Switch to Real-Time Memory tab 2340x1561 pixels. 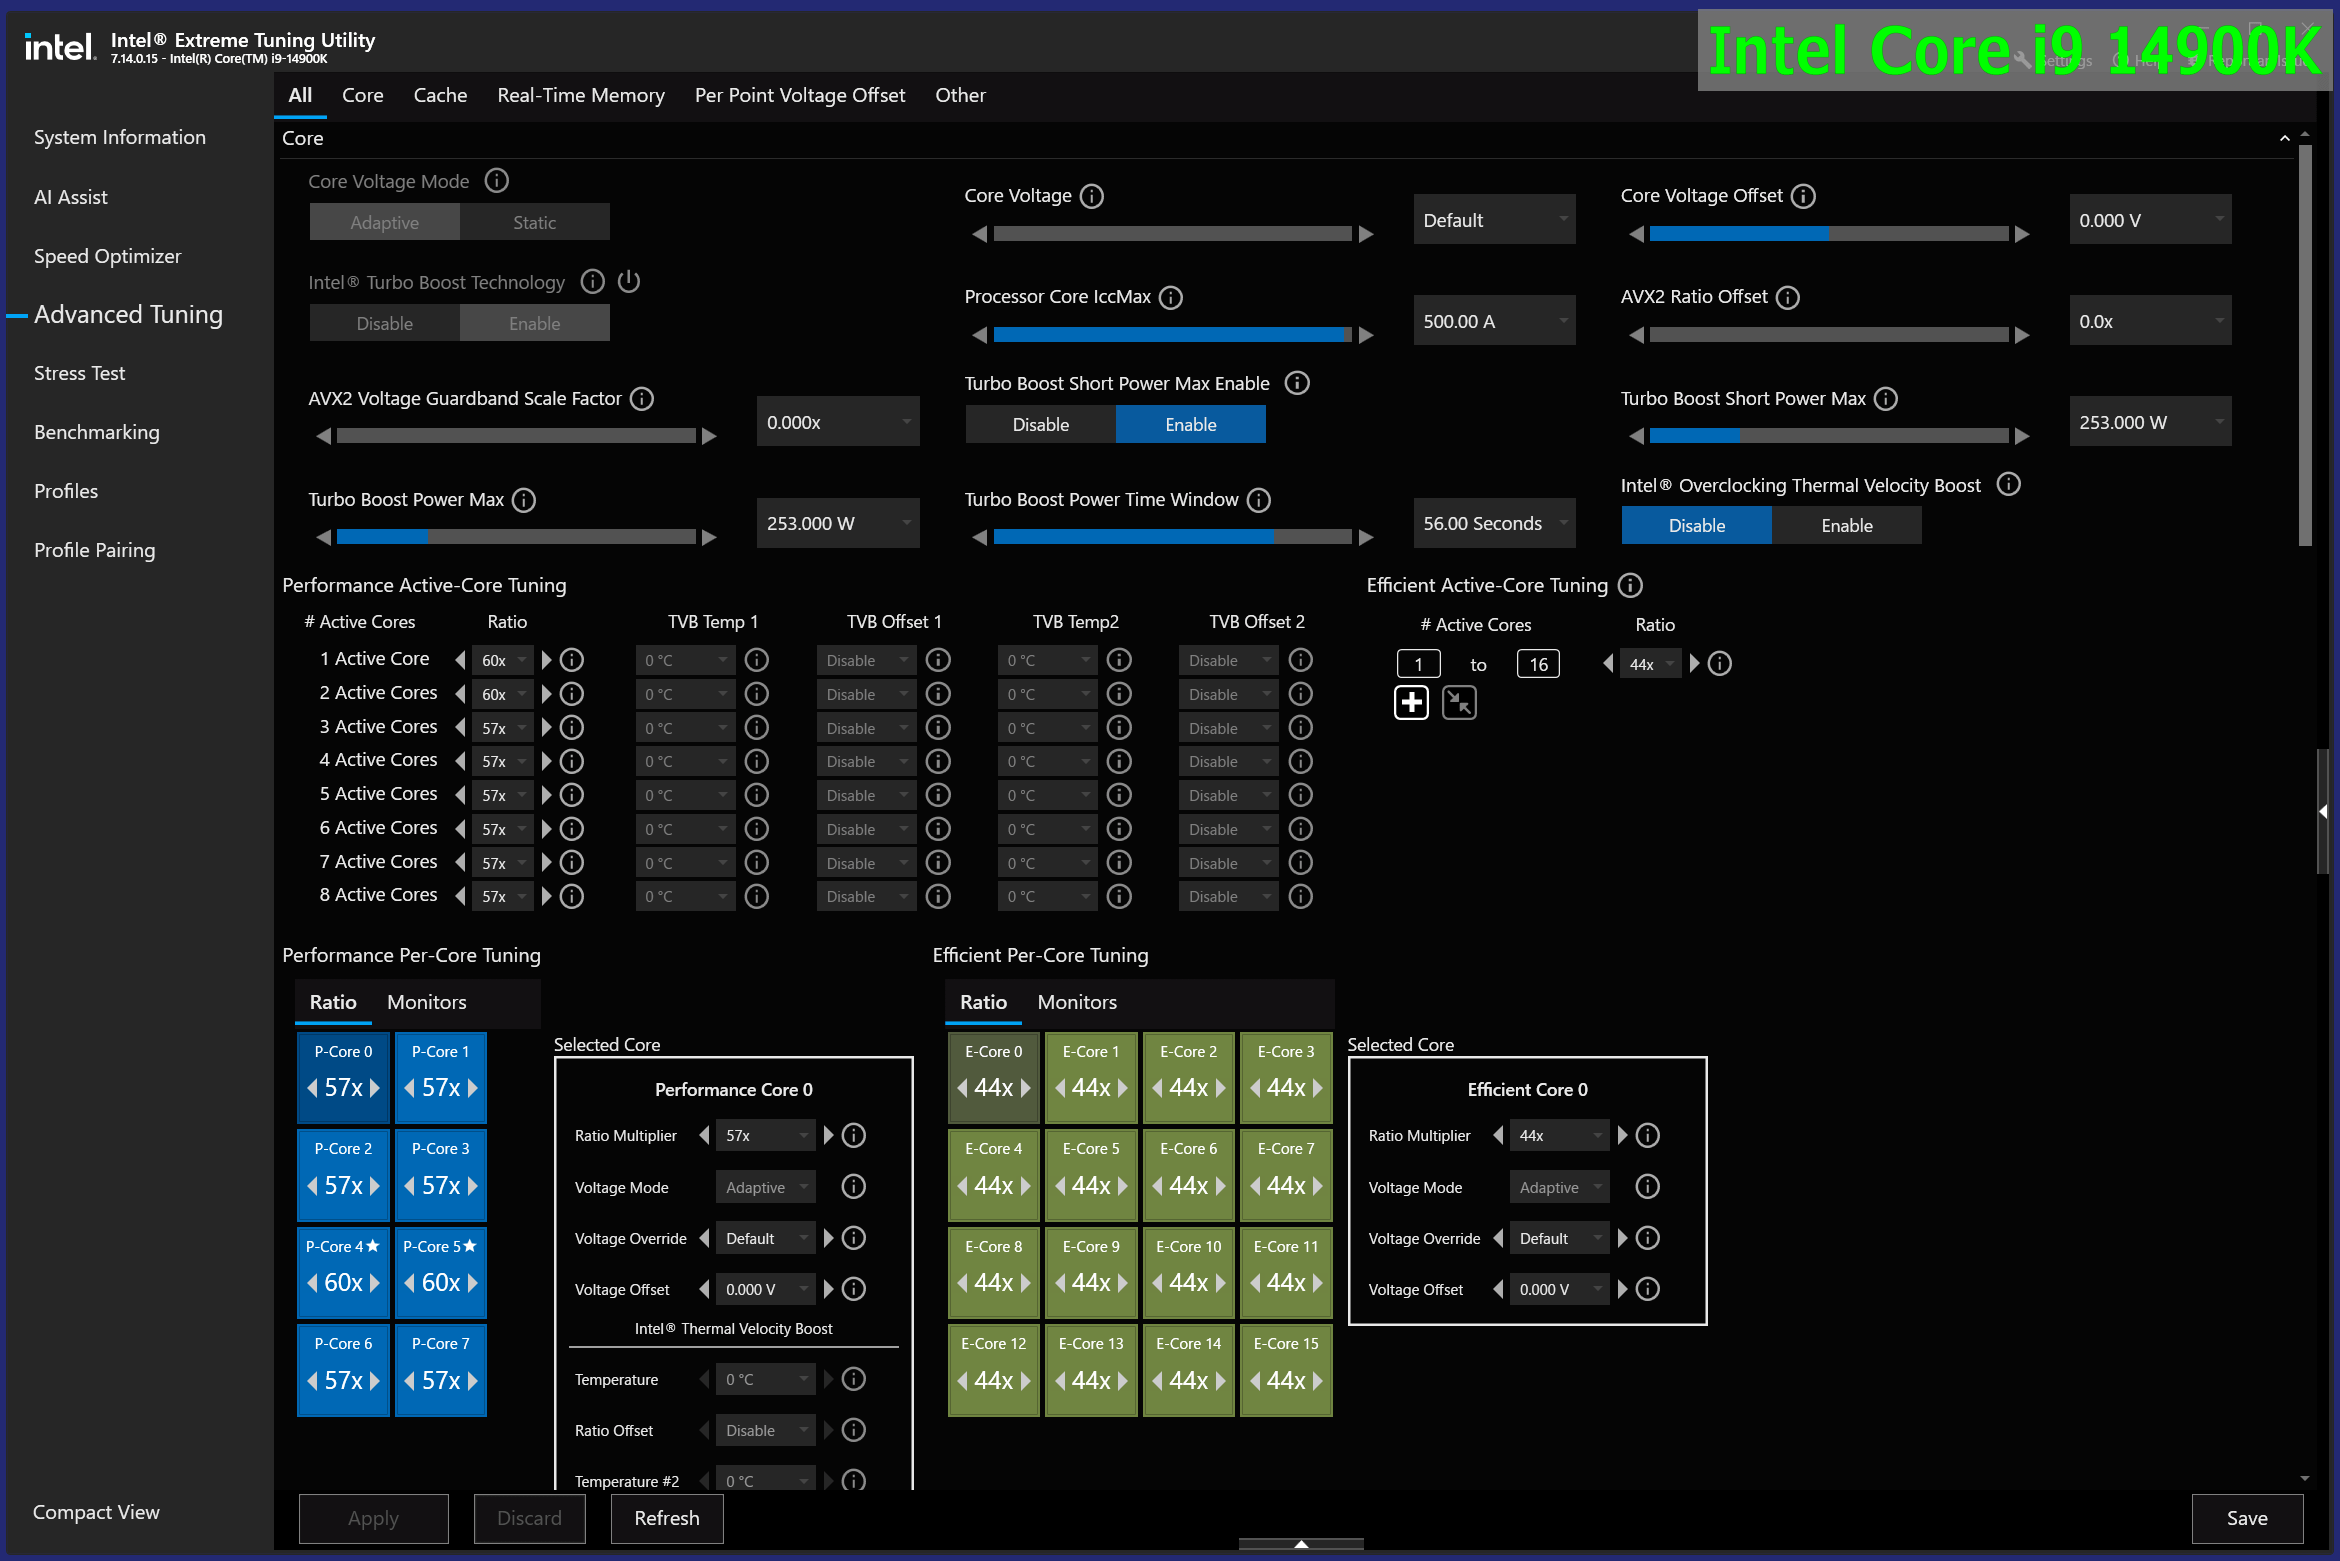(x=581, y=95)
